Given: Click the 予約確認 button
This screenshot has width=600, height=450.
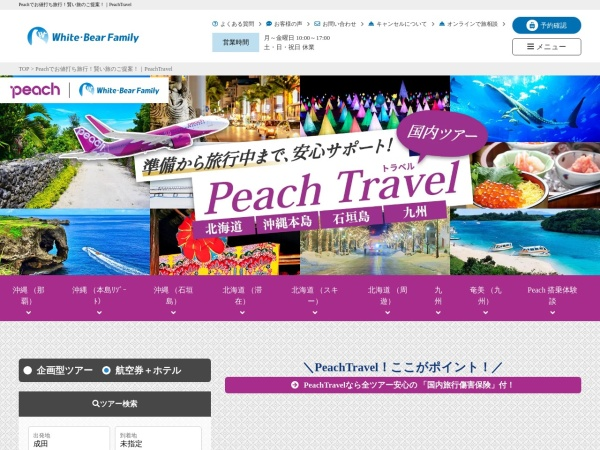Looking at the screenshot, I should [x=546, y=25].
